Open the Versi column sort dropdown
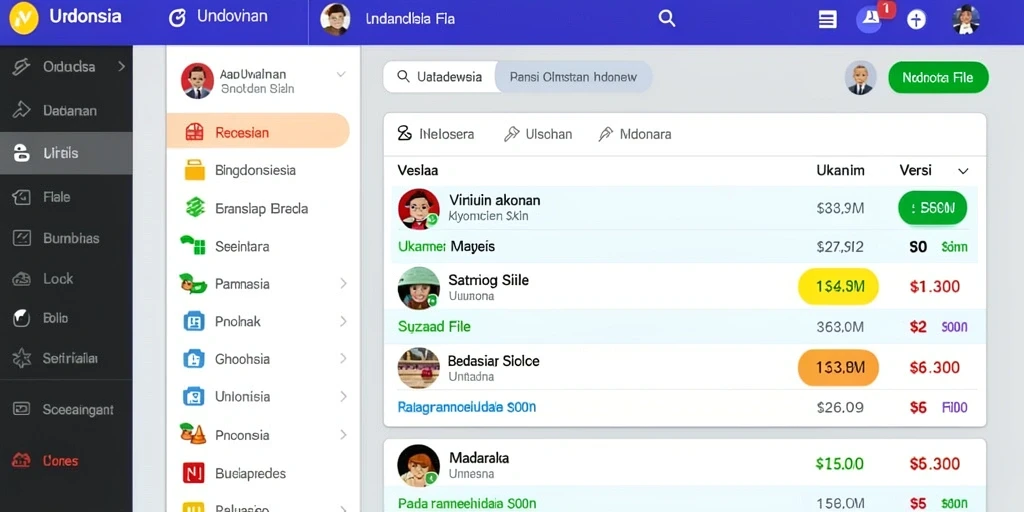Image resolution: width=1024 pixels, height=512 pixels. (x=963, y=171)
